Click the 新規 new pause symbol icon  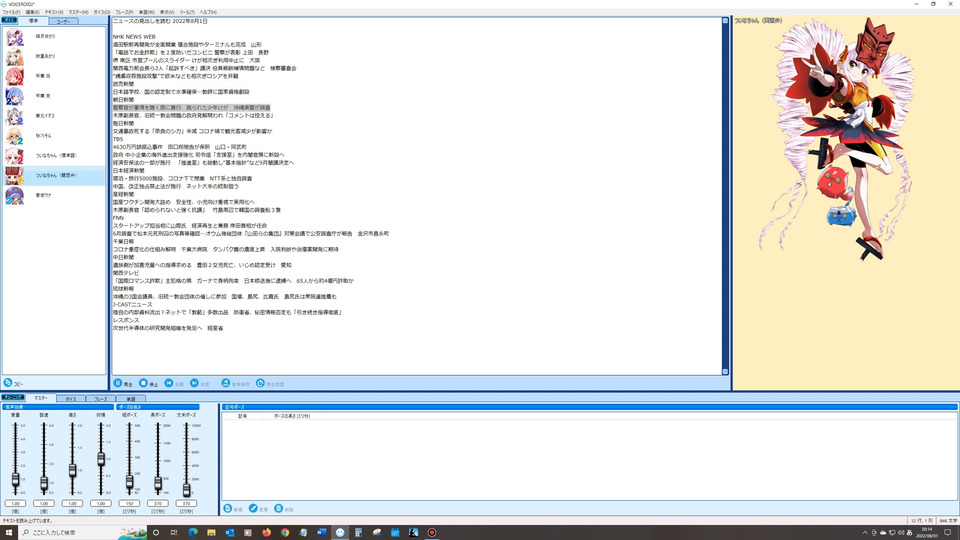[x=228, y=508]
